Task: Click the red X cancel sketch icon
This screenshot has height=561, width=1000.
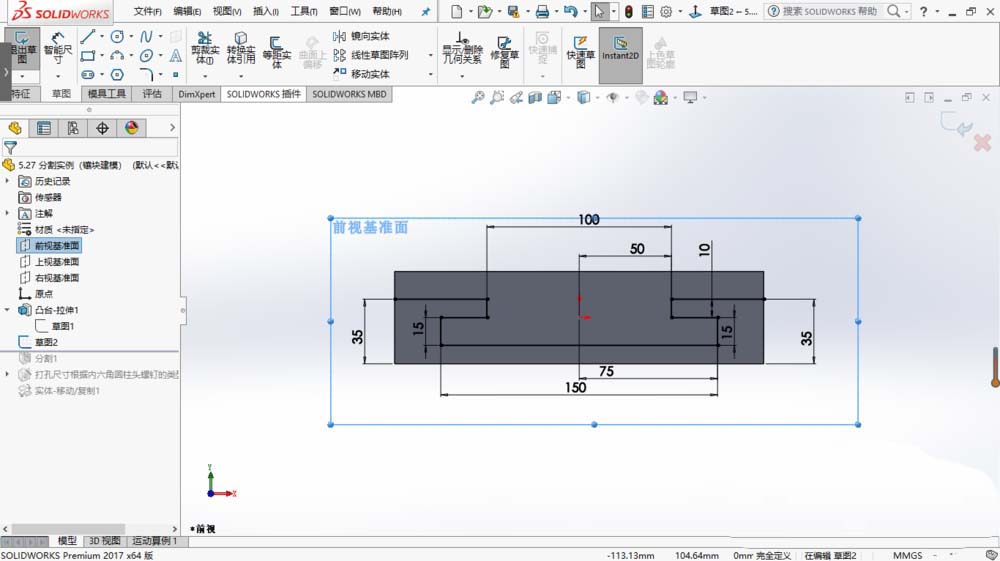Action: (x=982, y=143)
